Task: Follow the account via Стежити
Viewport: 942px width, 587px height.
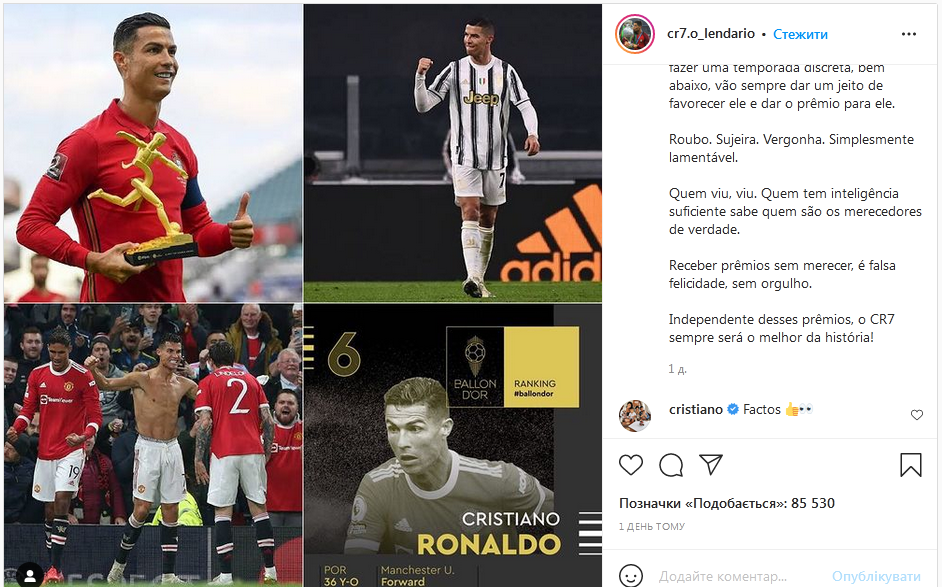Action: (x=800, y=34)
